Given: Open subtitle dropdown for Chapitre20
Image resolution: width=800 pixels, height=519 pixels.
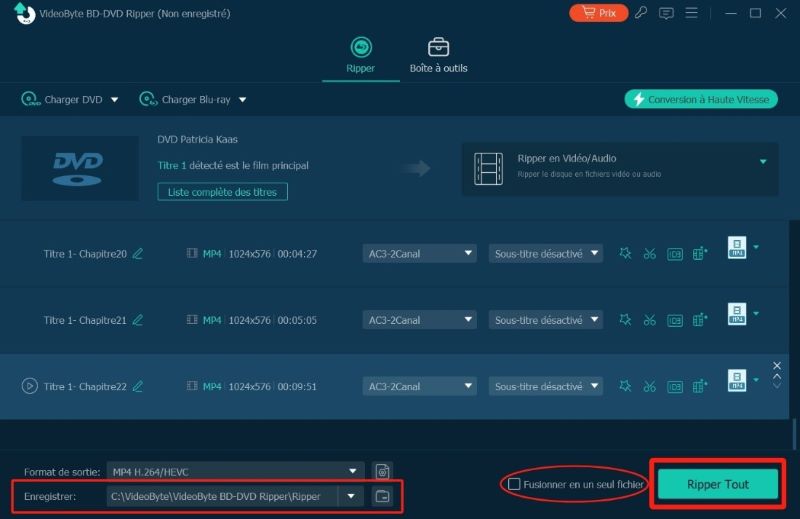Looking at the screenshot, I should [545, 254].
